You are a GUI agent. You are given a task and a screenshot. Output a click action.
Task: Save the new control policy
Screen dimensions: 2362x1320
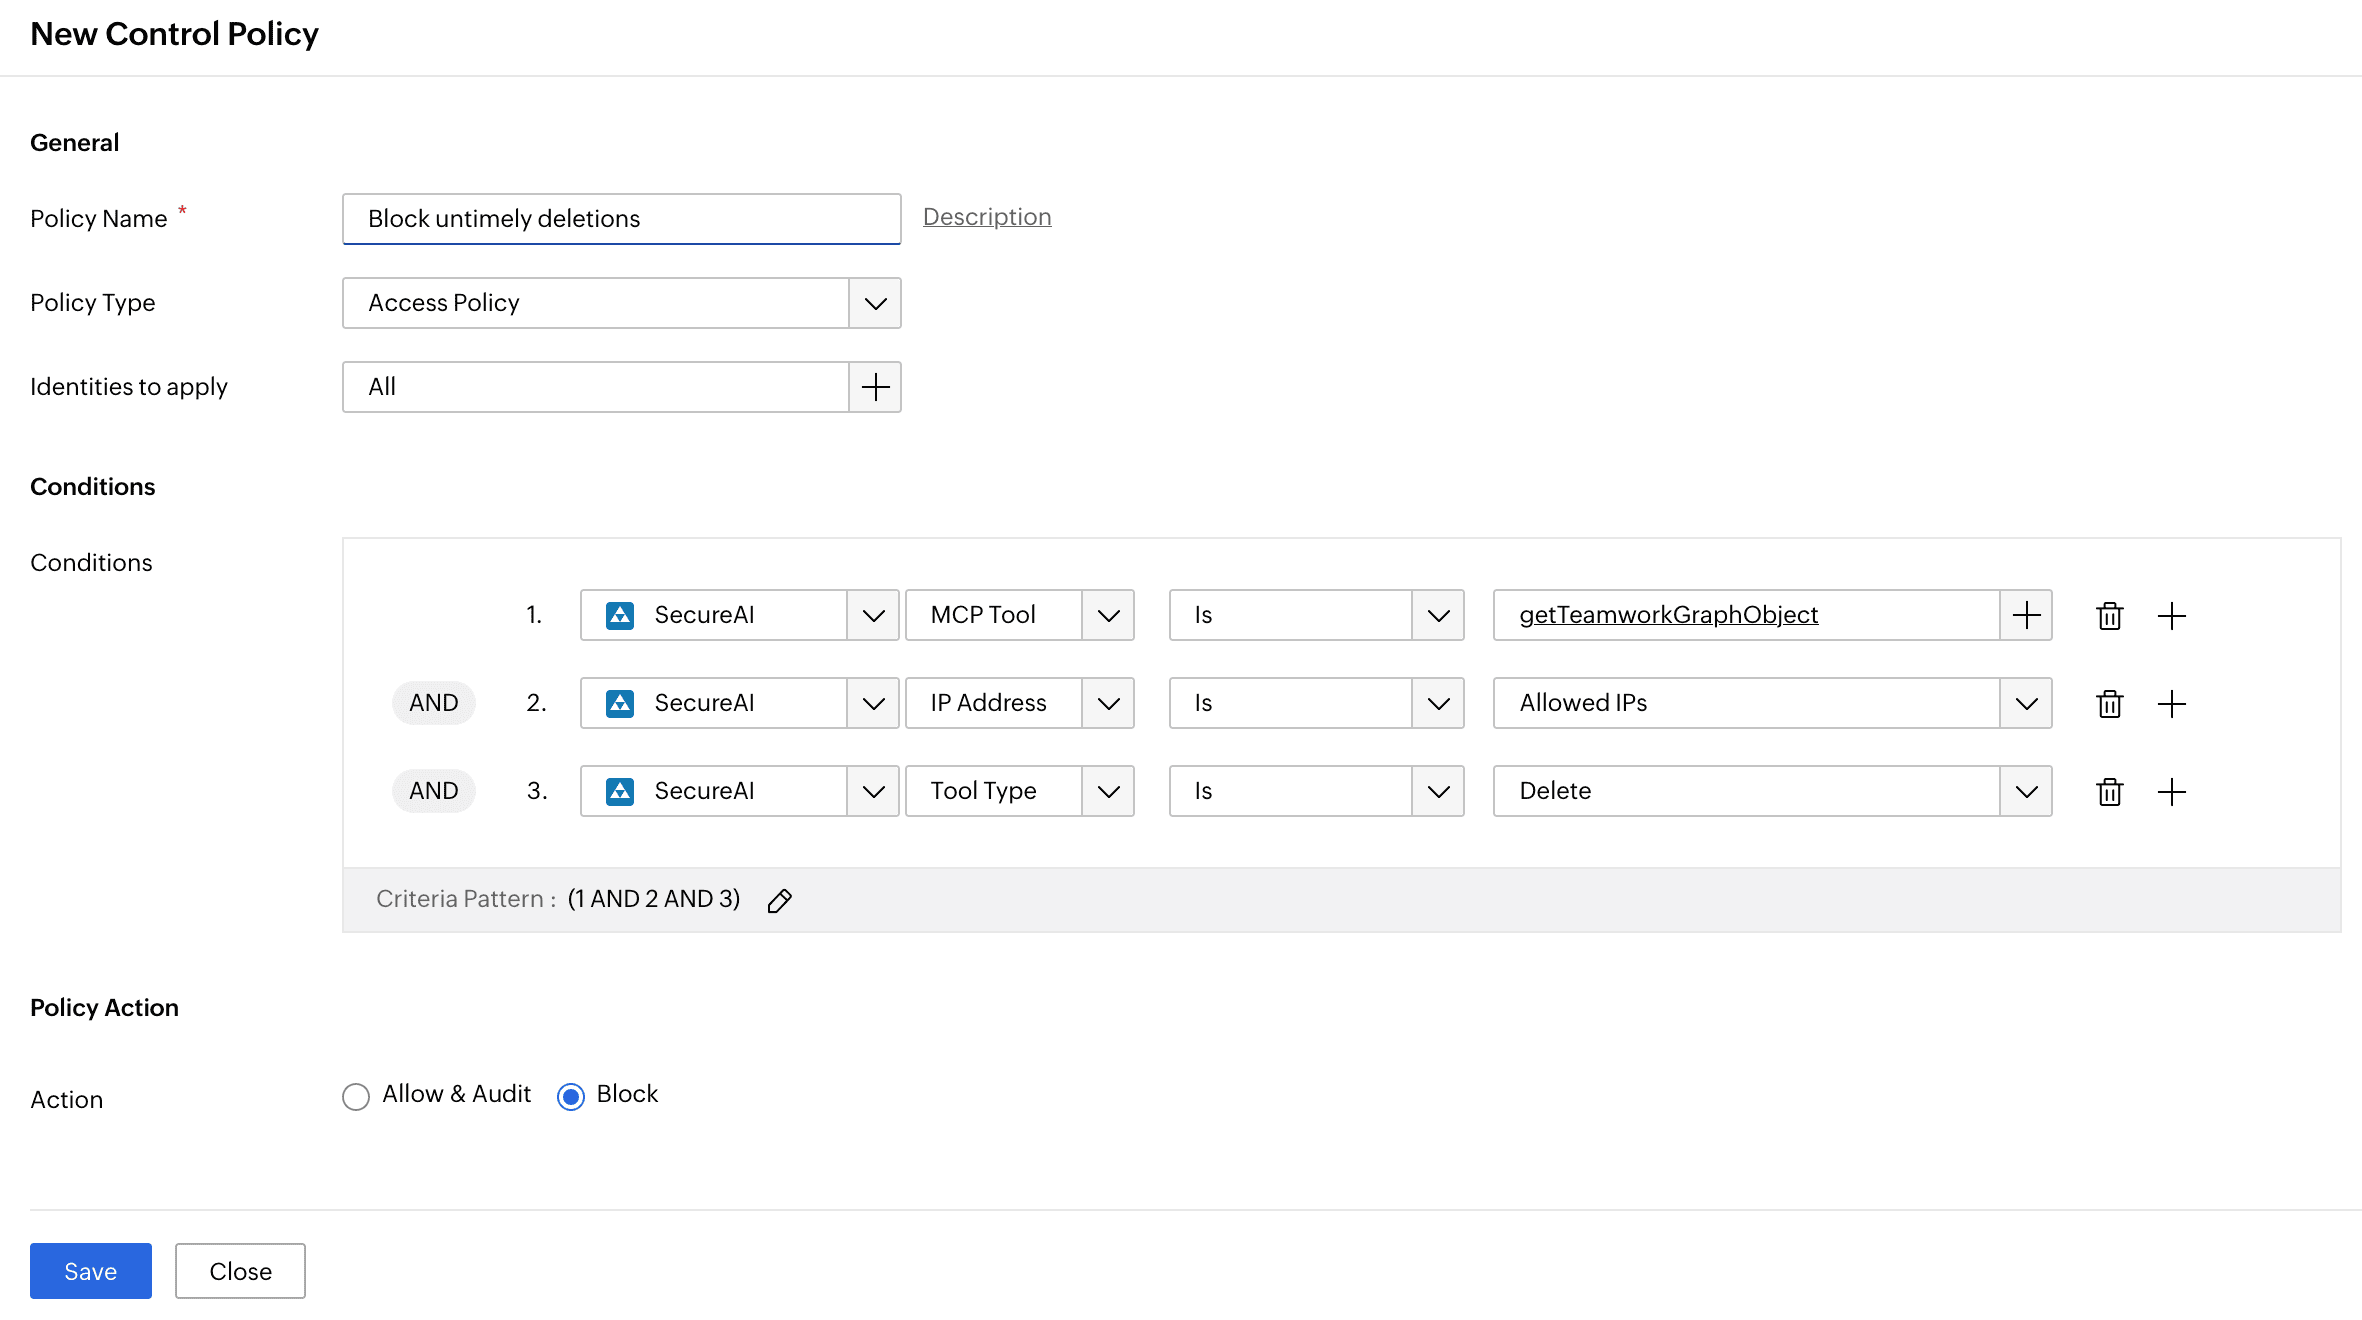tap(91, 1271)
